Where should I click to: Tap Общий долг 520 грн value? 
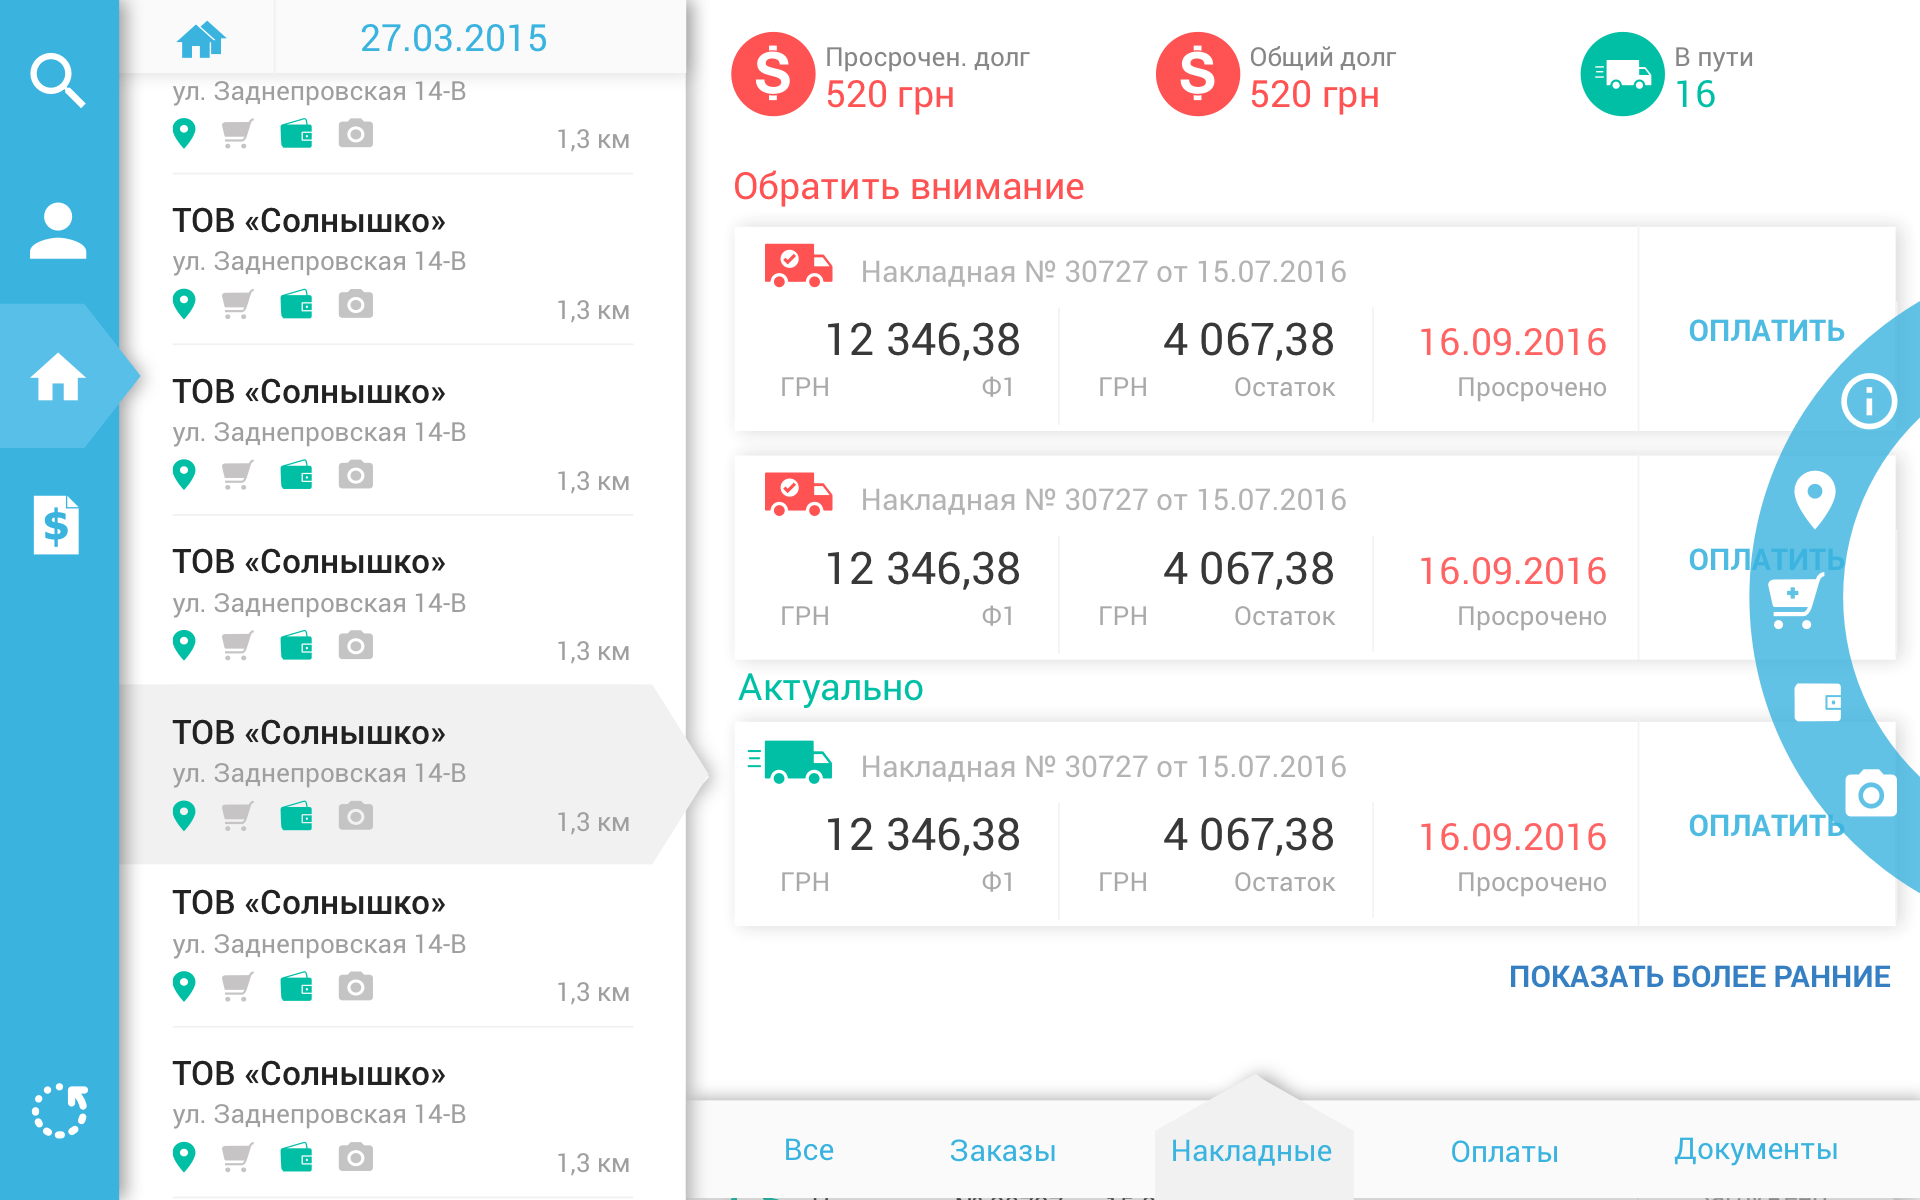(1314, 95)
